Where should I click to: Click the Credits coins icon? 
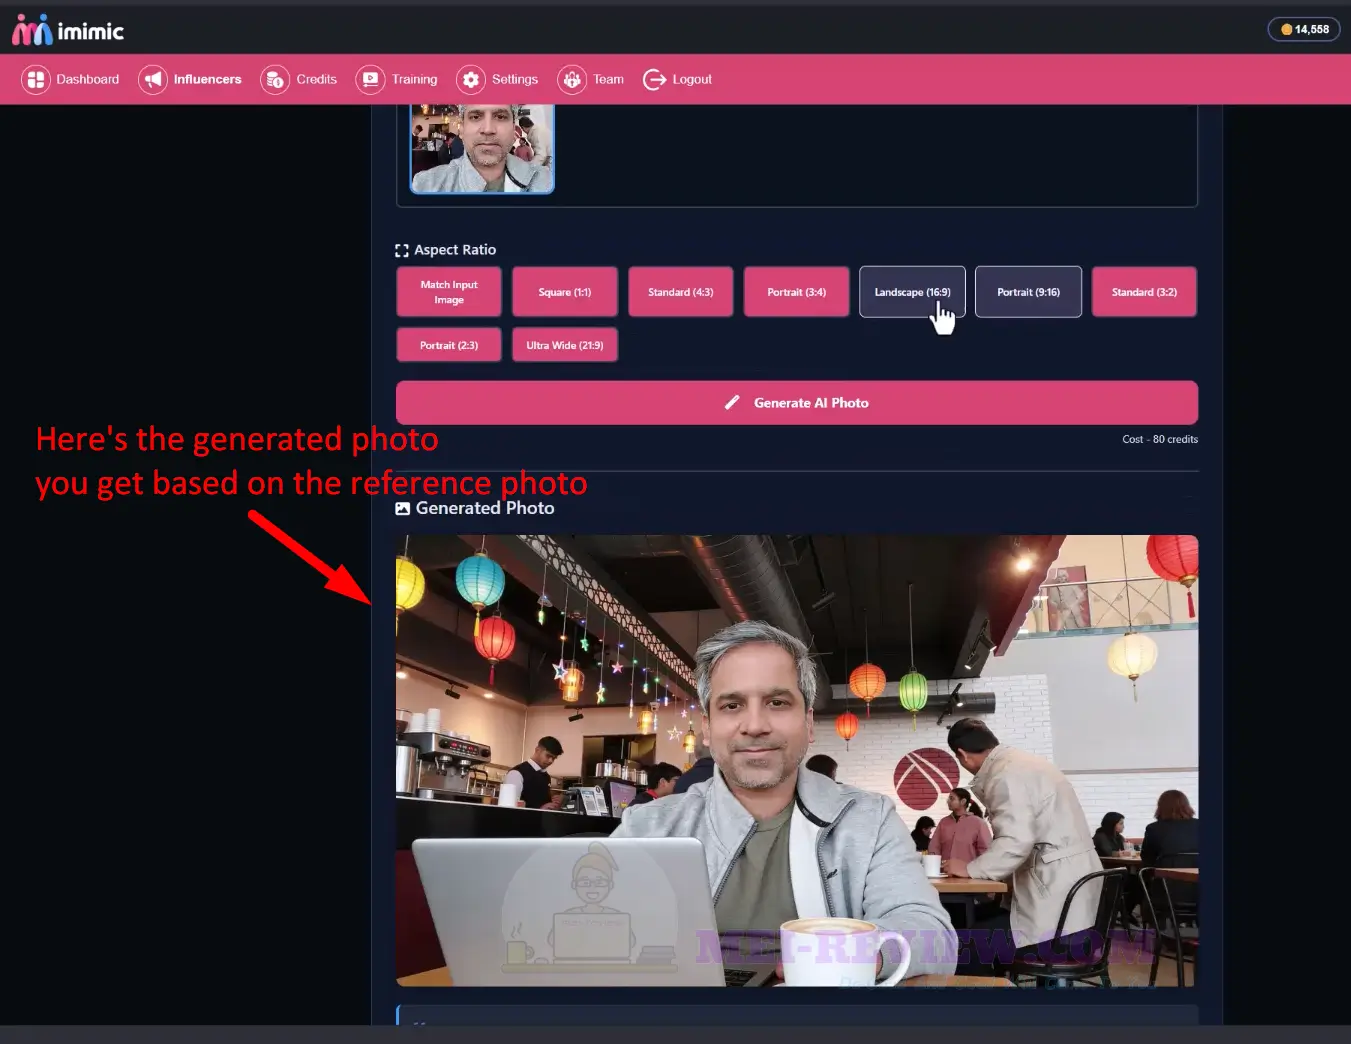[x=275, y=80]
